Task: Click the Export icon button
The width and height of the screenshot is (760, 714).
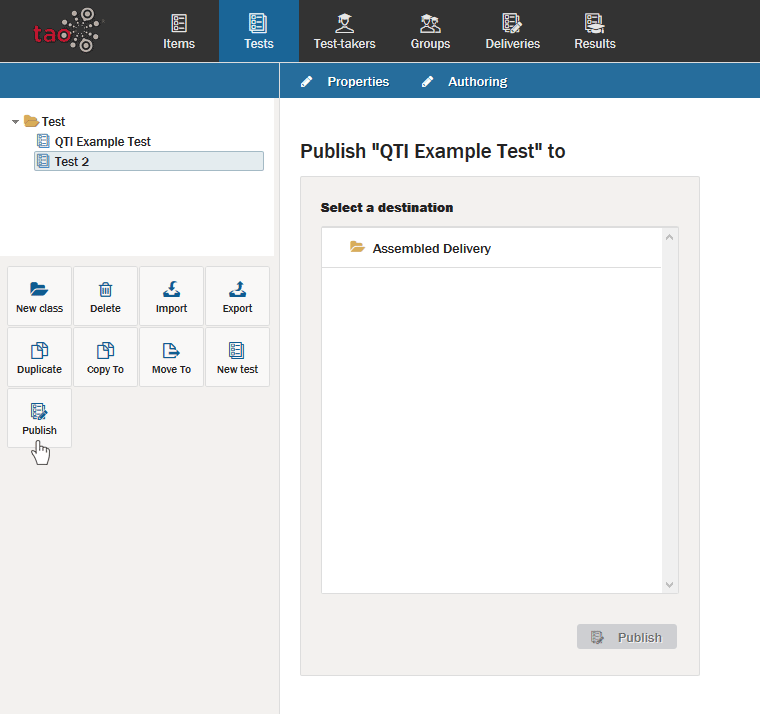Action: pyautogui.click(x=237, y=290)
